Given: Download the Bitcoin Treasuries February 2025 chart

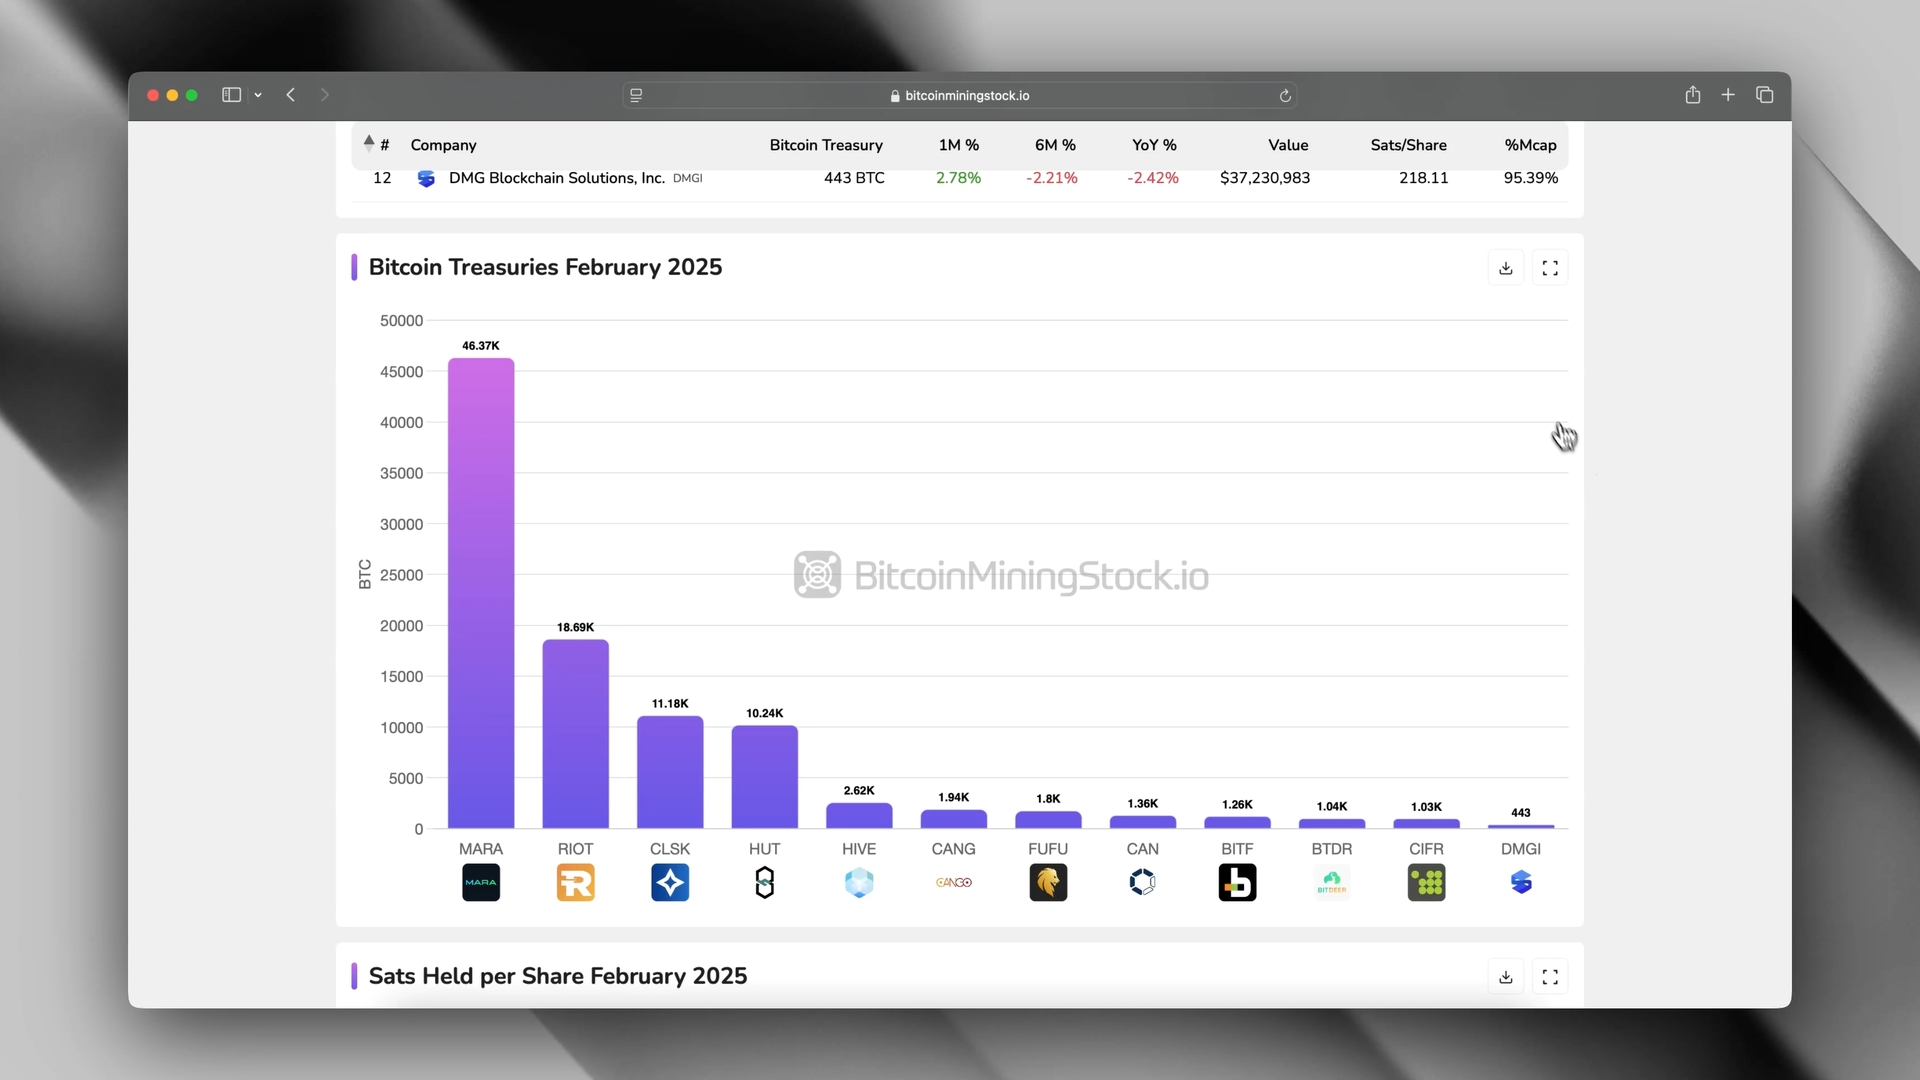Looking at the screenshot, I should coord(1505,268).
